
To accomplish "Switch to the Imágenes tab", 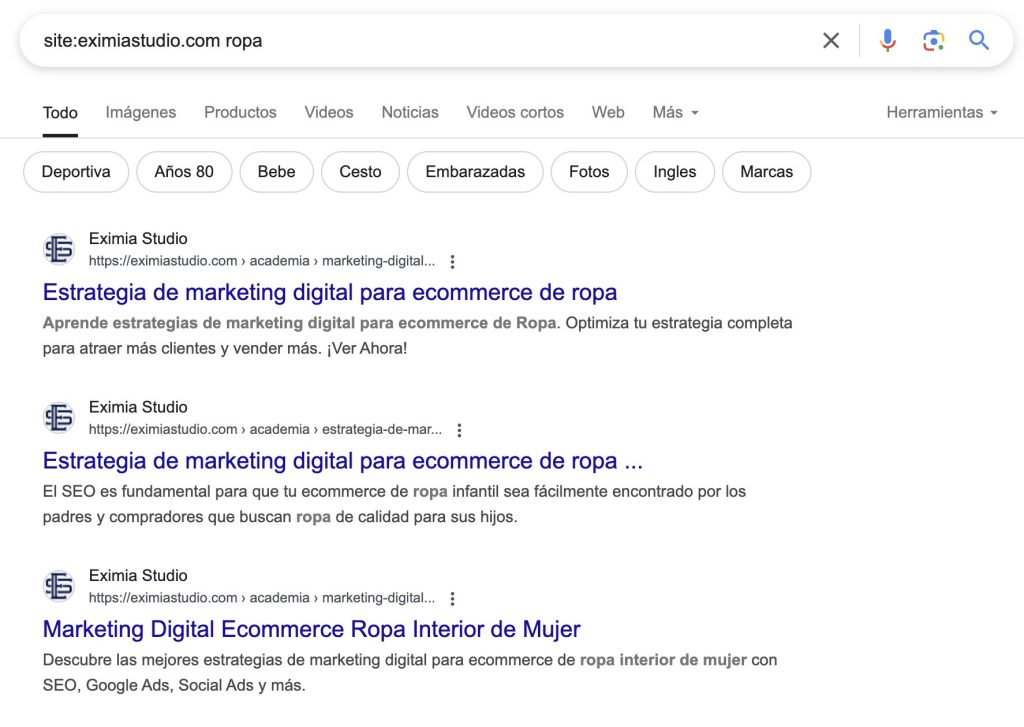I will click(x=141, y=112).
